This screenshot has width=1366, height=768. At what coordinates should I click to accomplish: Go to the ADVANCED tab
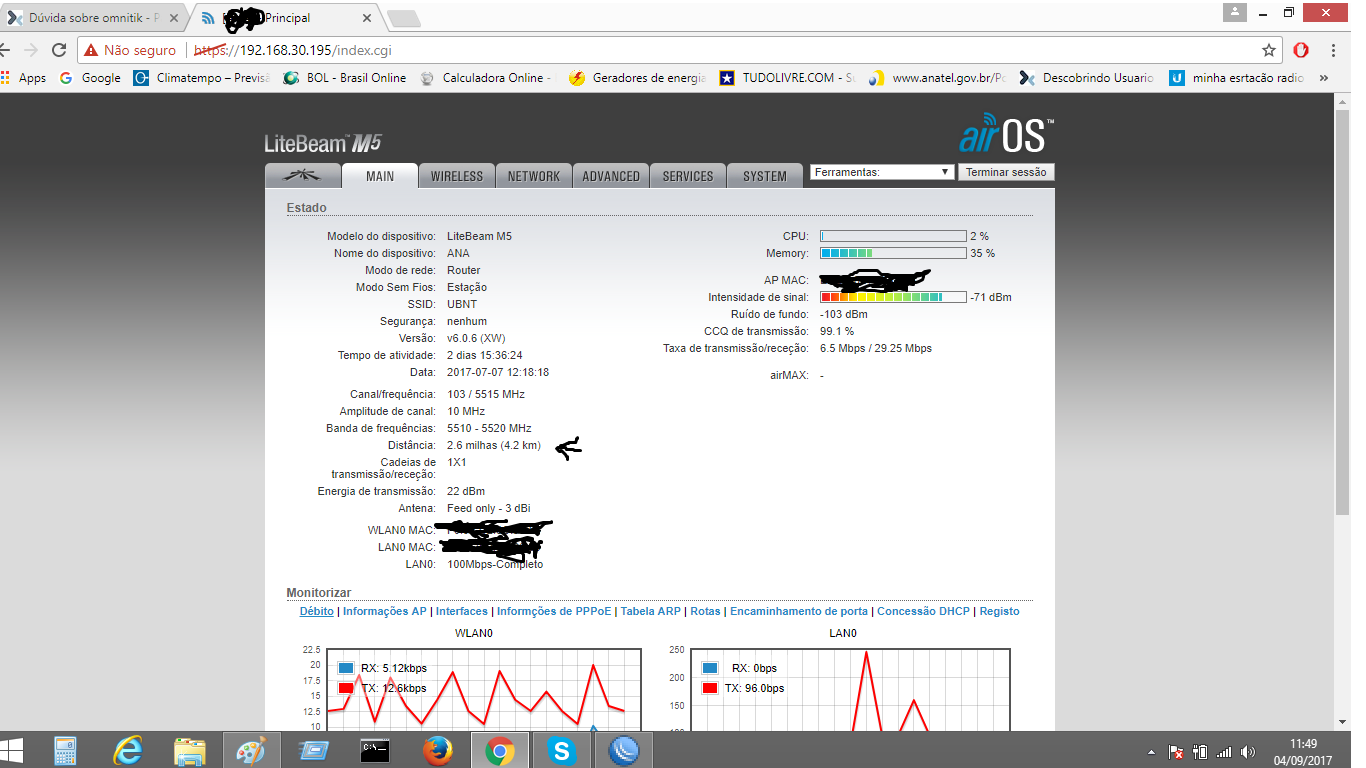(611, 176)
